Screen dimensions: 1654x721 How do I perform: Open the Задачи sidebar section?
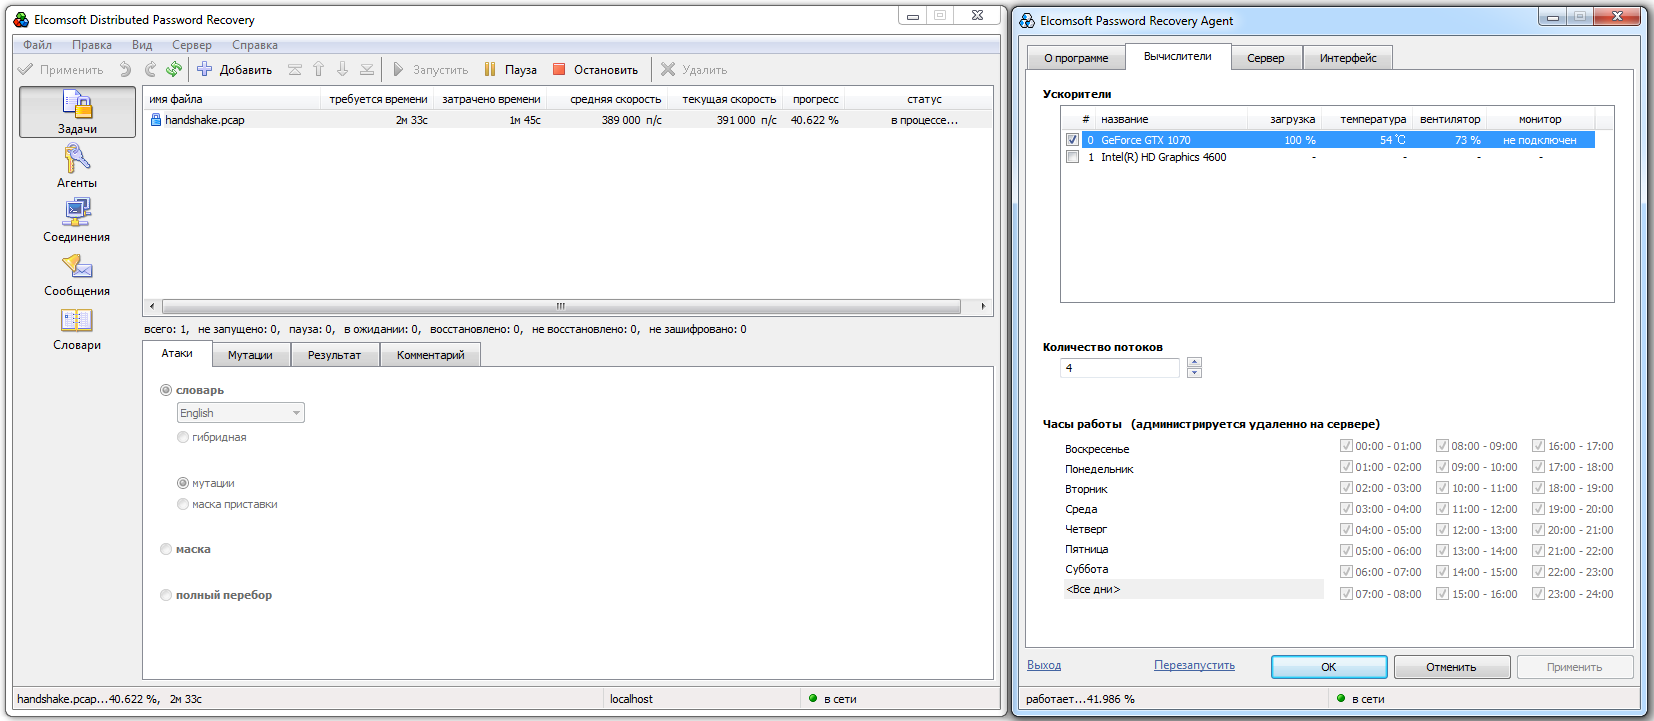(77, 111)
